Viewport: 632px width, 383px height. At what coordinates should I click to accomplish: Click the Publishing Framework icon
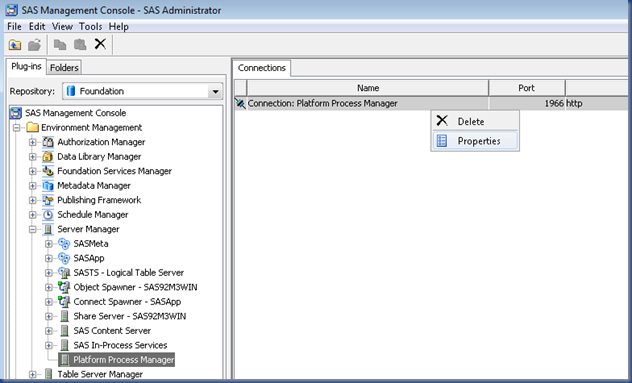(x=48, y=200)
